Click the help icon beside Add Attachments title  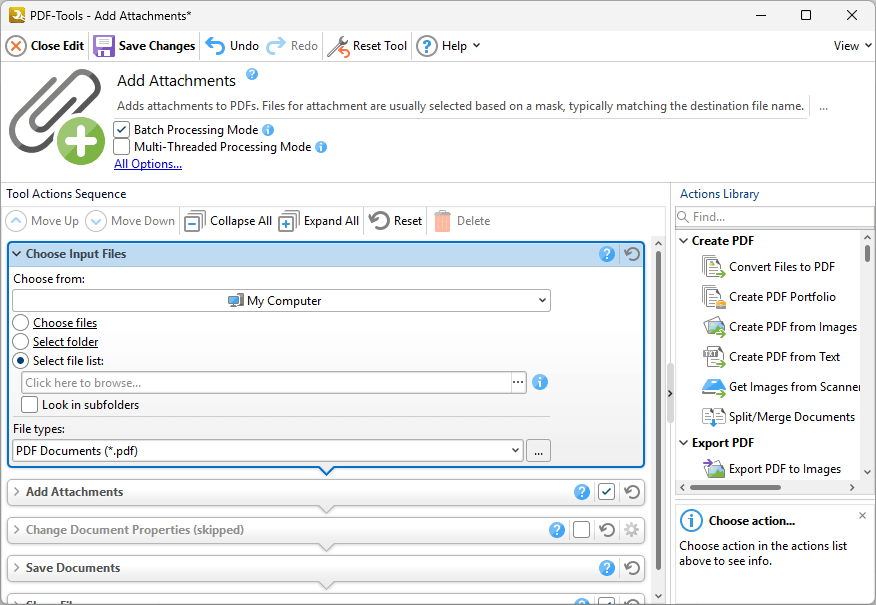coord(252,74)
